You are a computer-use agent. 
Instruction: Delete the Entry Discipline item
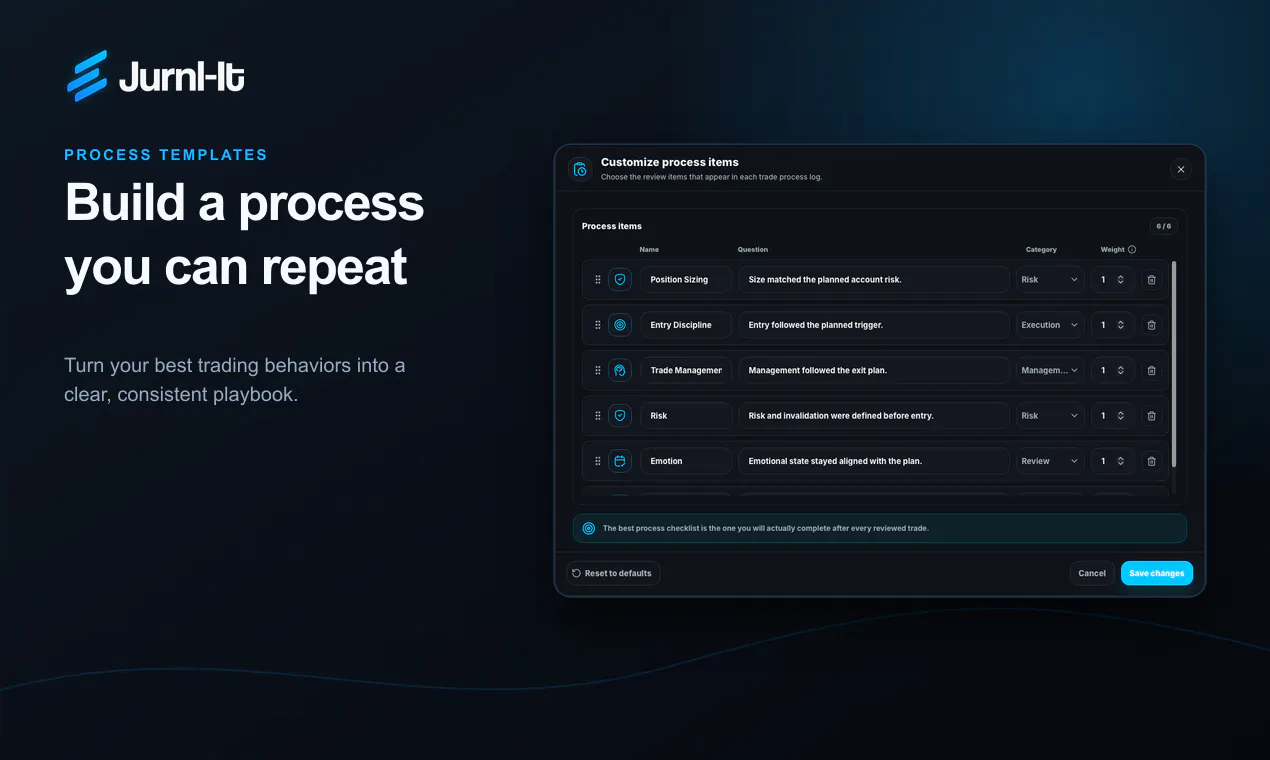tap(1151, 325)
